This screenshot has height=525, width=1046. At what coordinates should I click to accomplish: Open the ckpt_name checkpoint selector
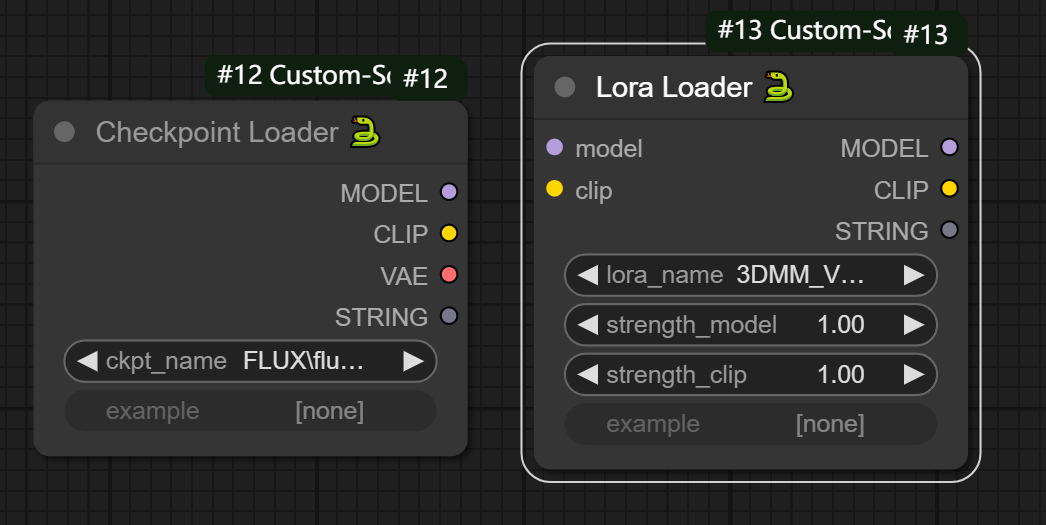[x=250, y=361]
